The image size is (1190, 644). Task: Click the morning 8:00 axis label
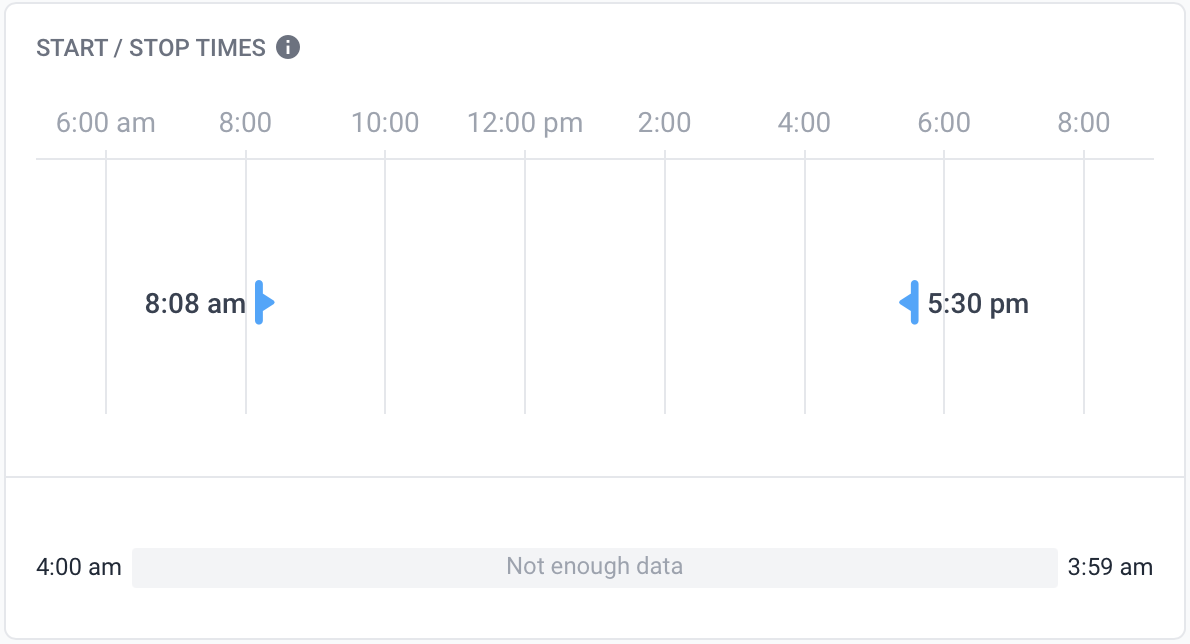click(245, 122)
